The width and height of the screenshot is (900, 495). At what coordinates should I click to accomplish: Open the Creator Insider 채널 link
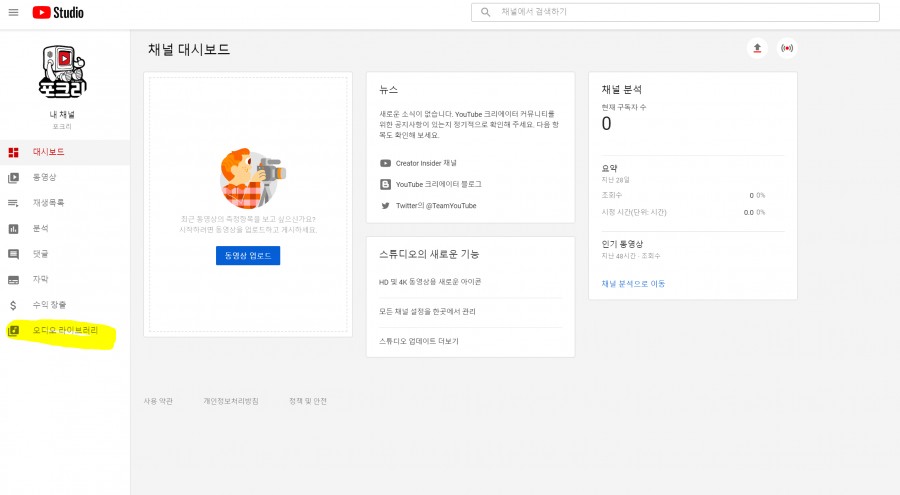click(x=426, y=164)
